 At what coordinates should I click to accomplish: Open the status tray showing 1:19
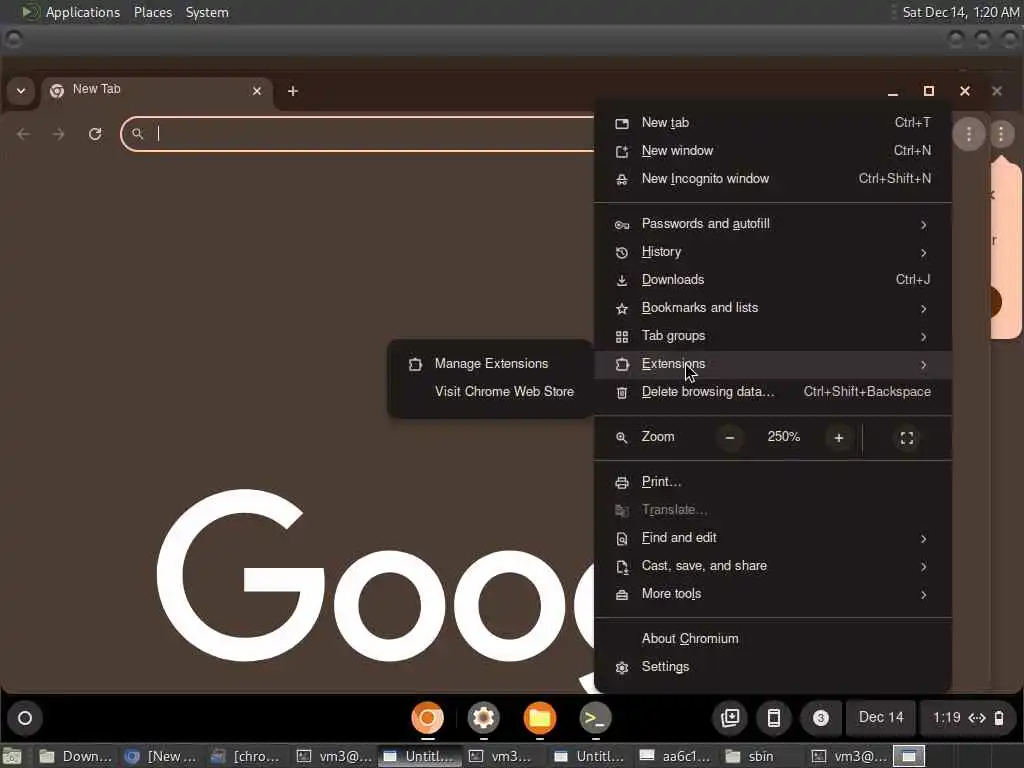click(x=967, y=718)
